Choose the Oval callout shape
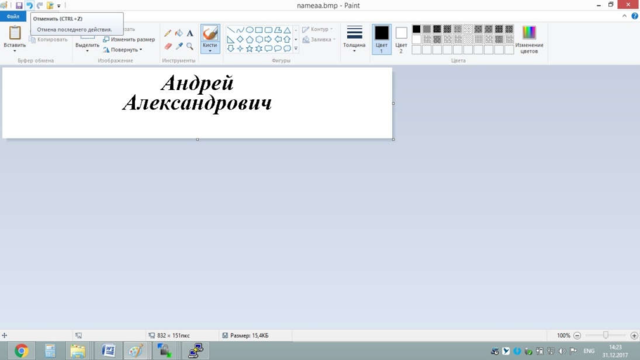Viewport: 640px width, 360px height. [278, 49]
